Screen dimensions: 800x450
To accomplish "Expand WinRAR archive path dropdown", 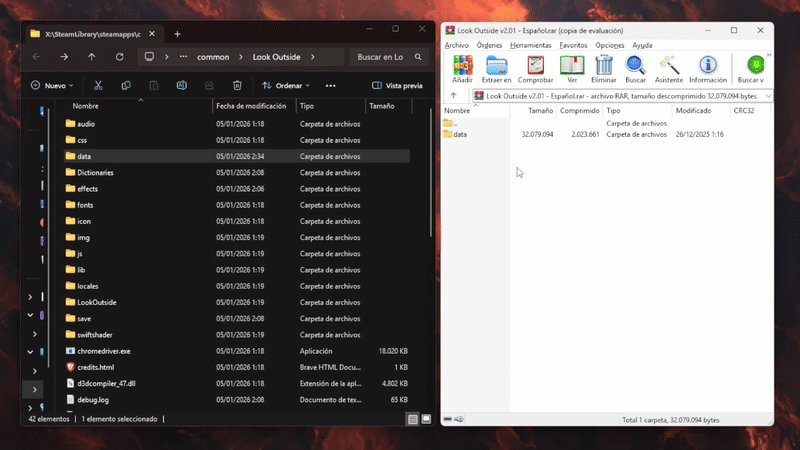I will (x=768, y=96).
